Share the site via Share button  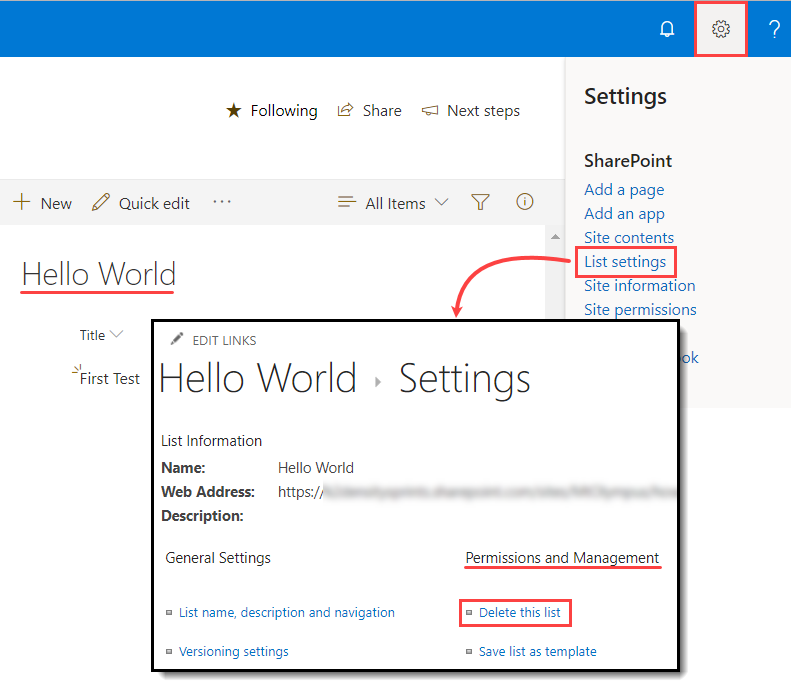(x=369, y=111)
